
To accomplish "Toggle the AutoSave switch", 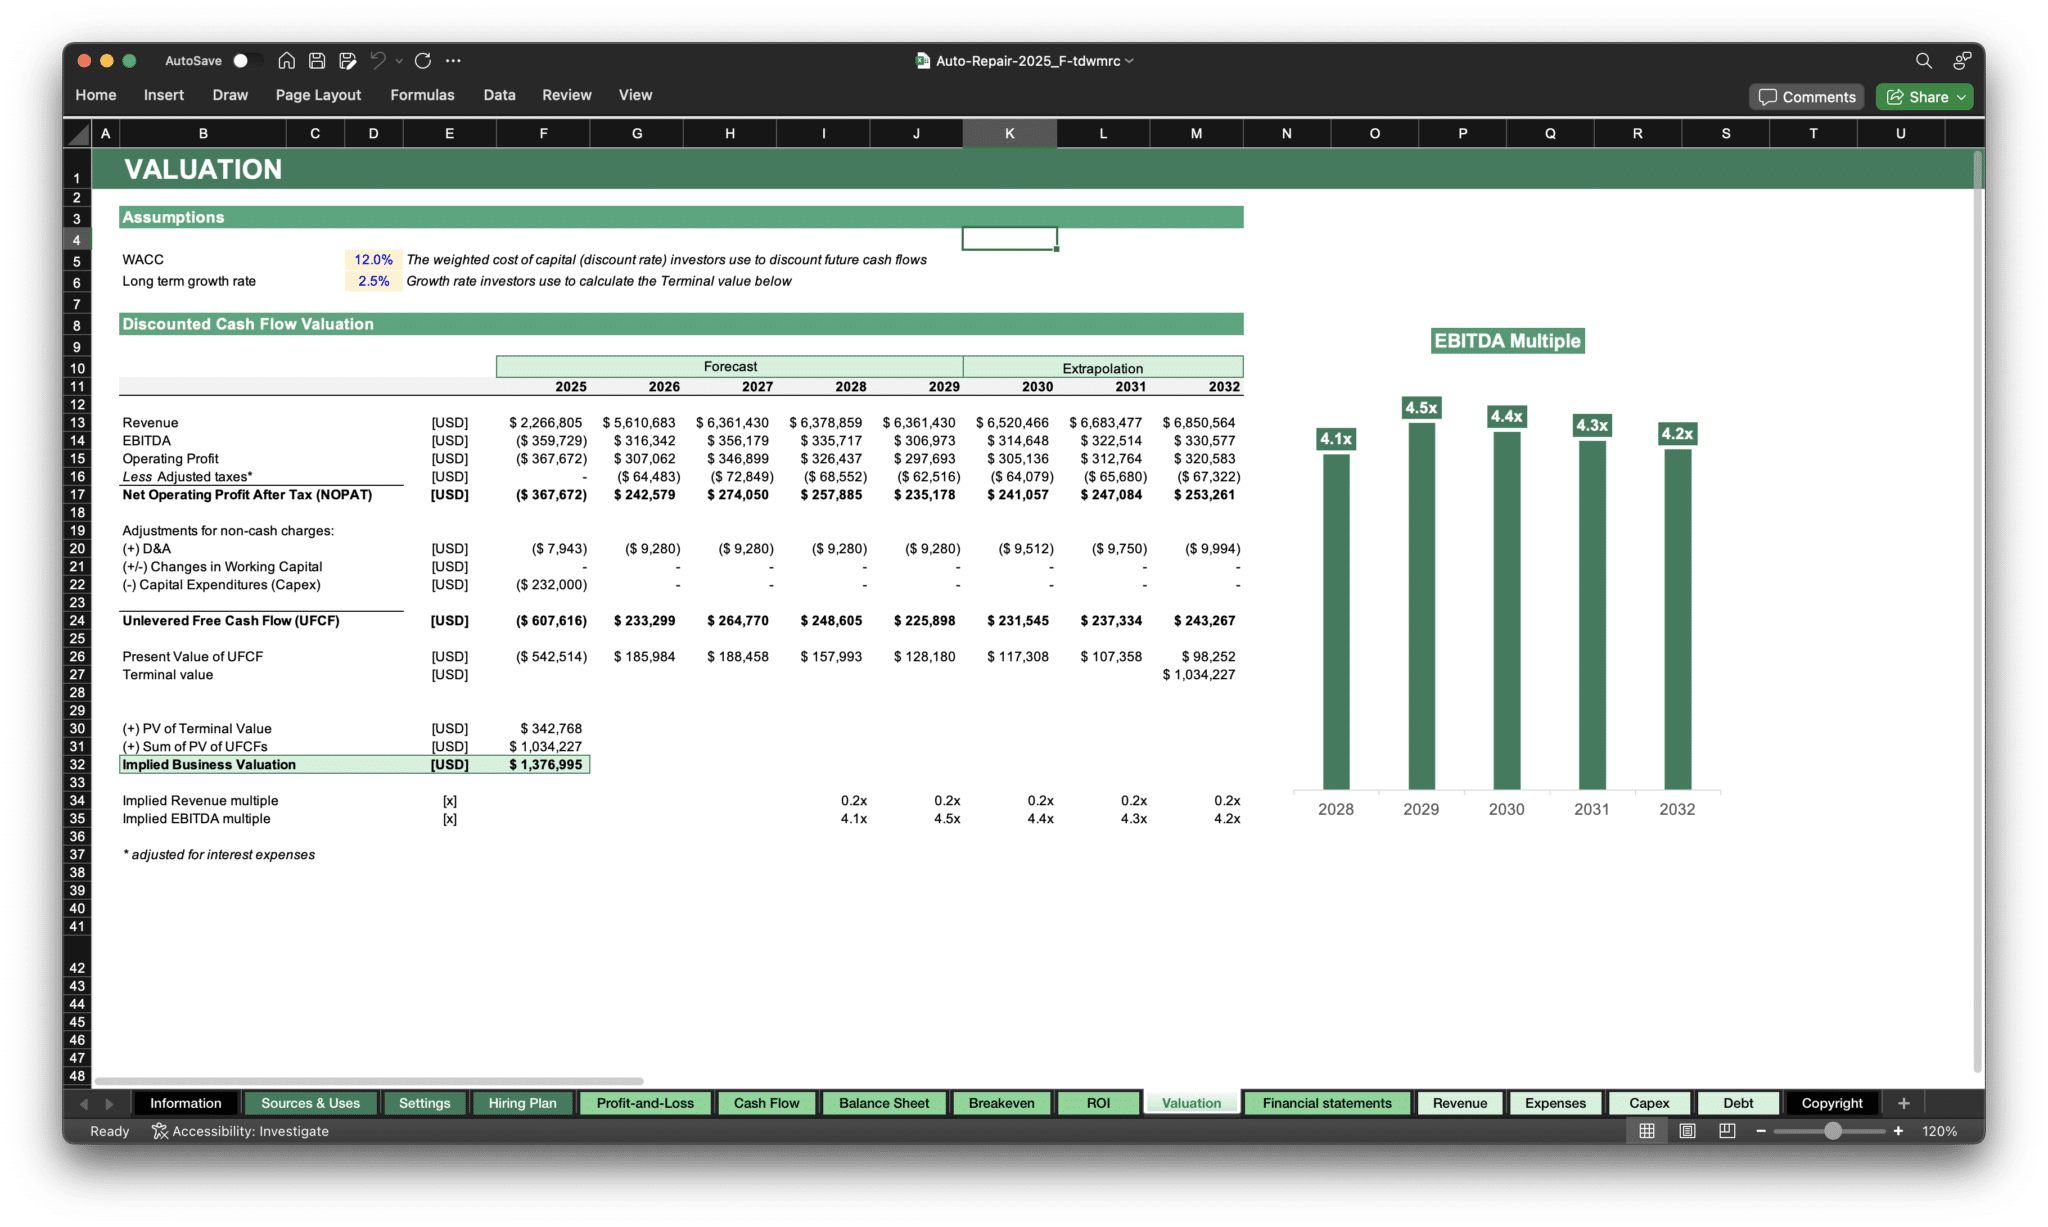I will click(245, 61).
